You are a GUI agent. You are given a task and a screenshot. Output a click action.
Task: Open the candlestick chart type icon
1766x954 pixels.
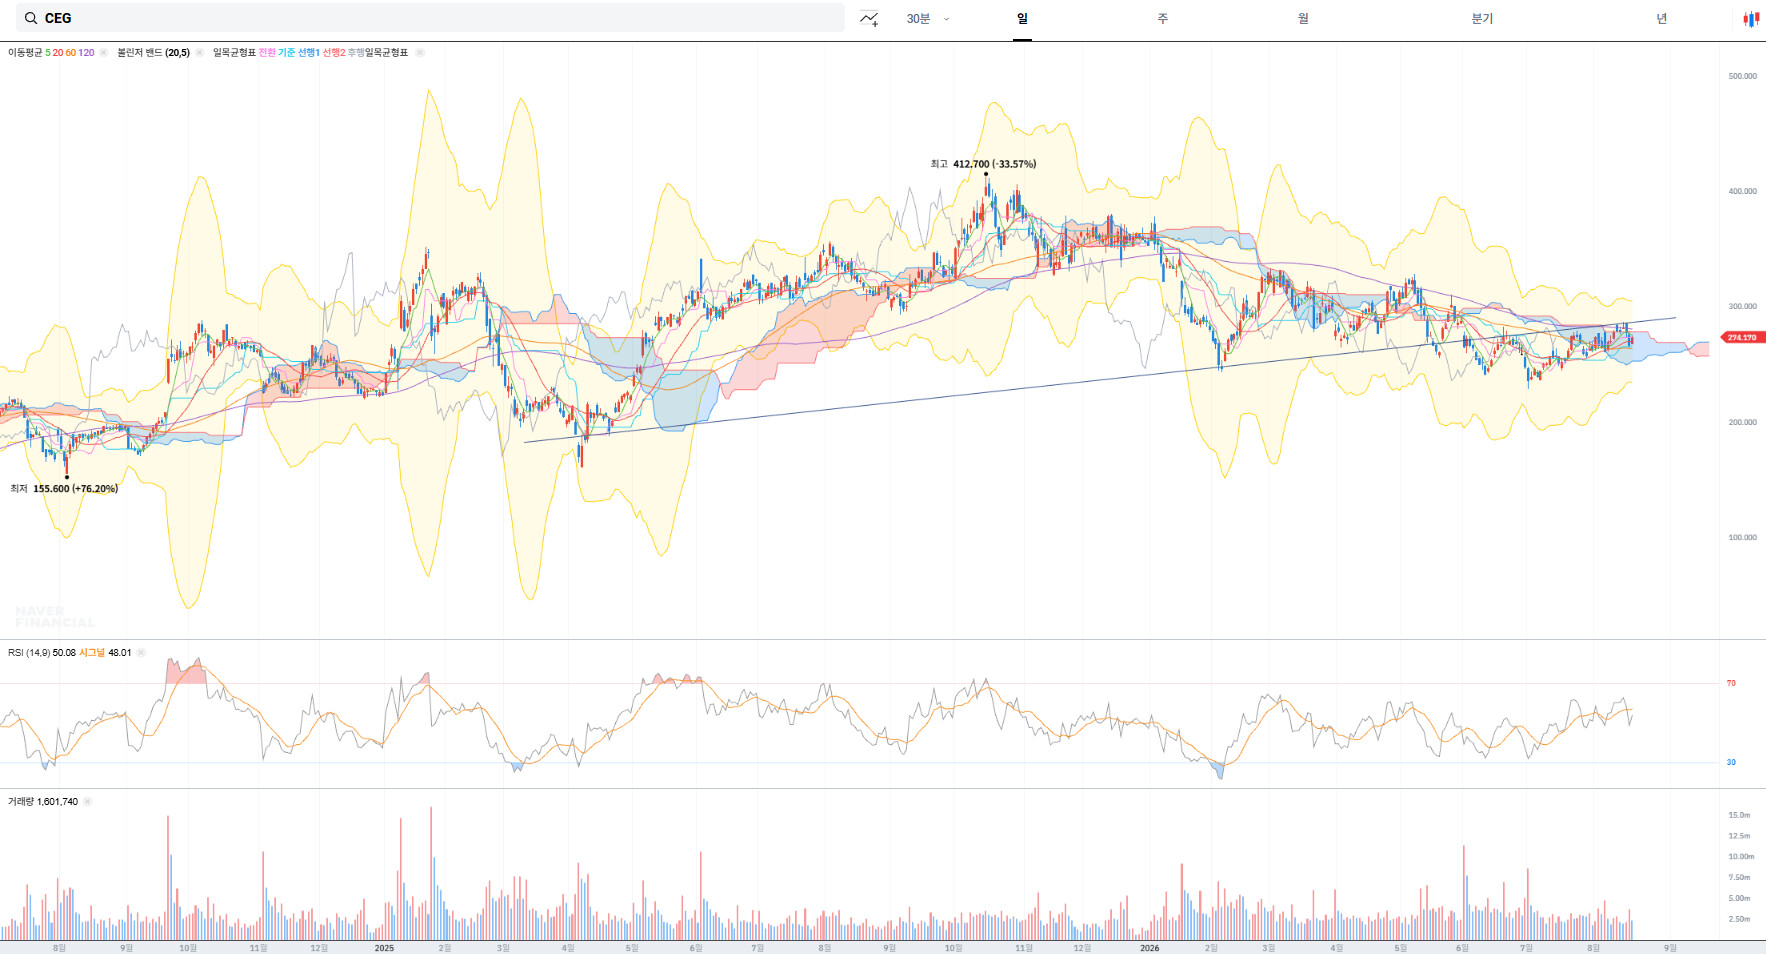1751,18
